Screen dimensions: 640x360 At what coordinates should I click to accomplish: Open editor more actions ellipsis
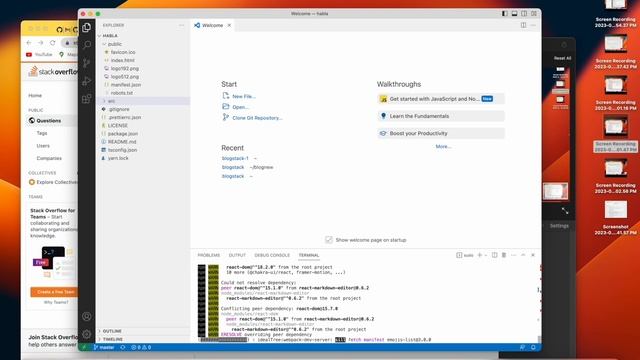point(533,25)
